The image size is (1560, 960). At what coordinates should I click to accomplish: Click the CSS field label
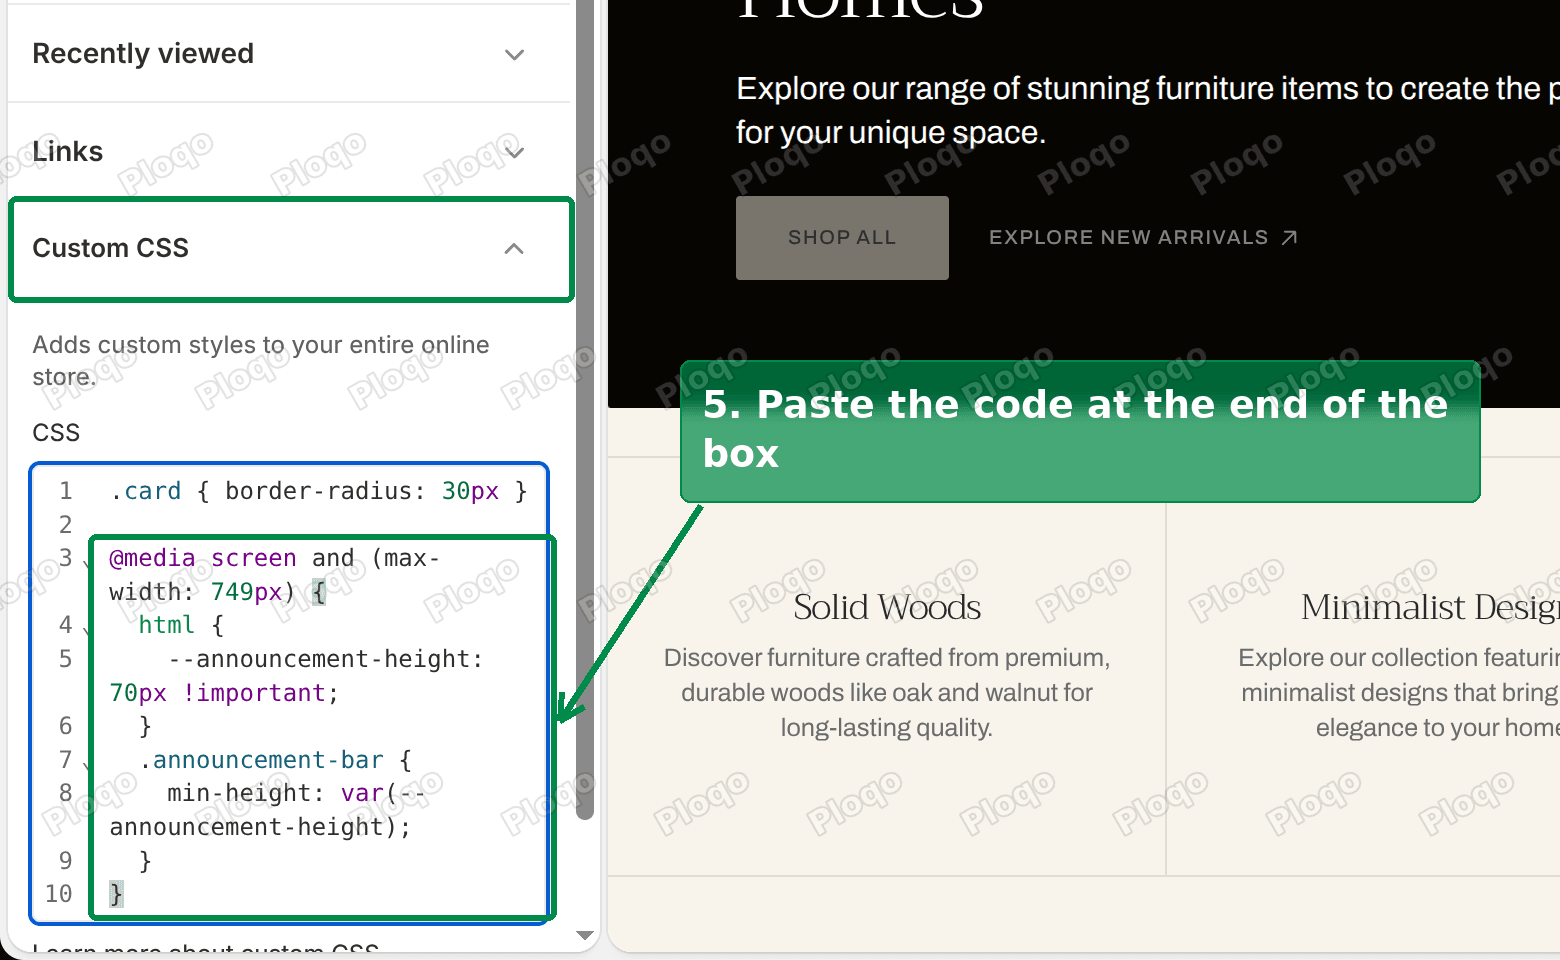coord(56,433)
